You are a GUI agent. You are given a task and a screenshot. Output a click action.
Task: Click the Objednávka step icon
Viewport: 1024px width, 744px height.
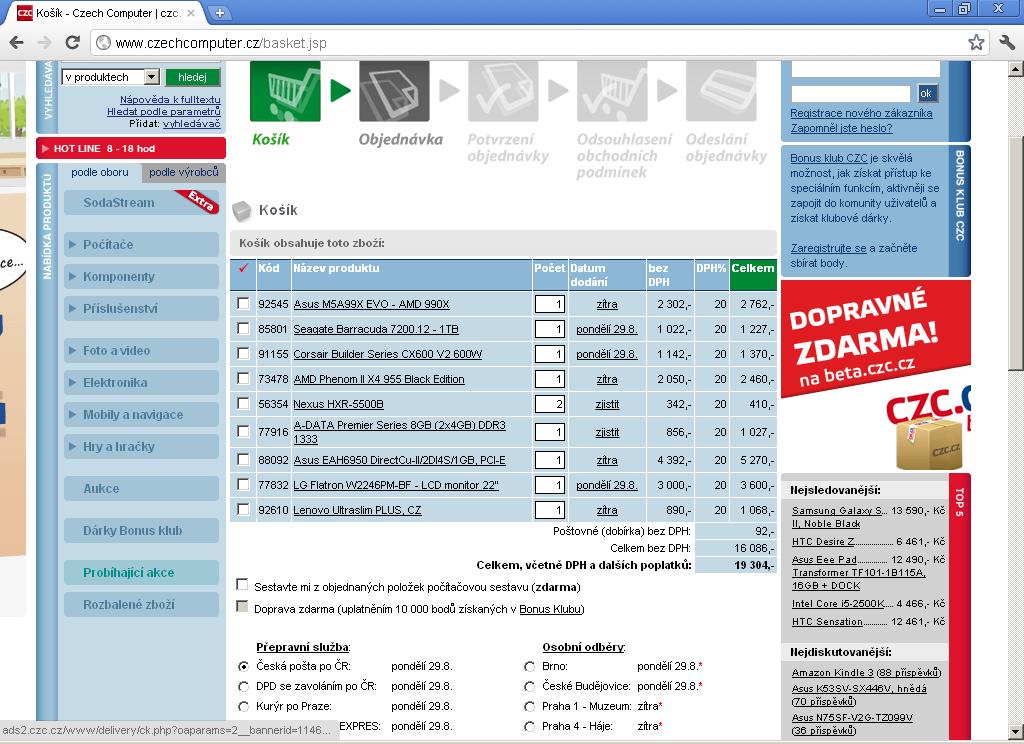pyautogui.click(x=394, y=91)
